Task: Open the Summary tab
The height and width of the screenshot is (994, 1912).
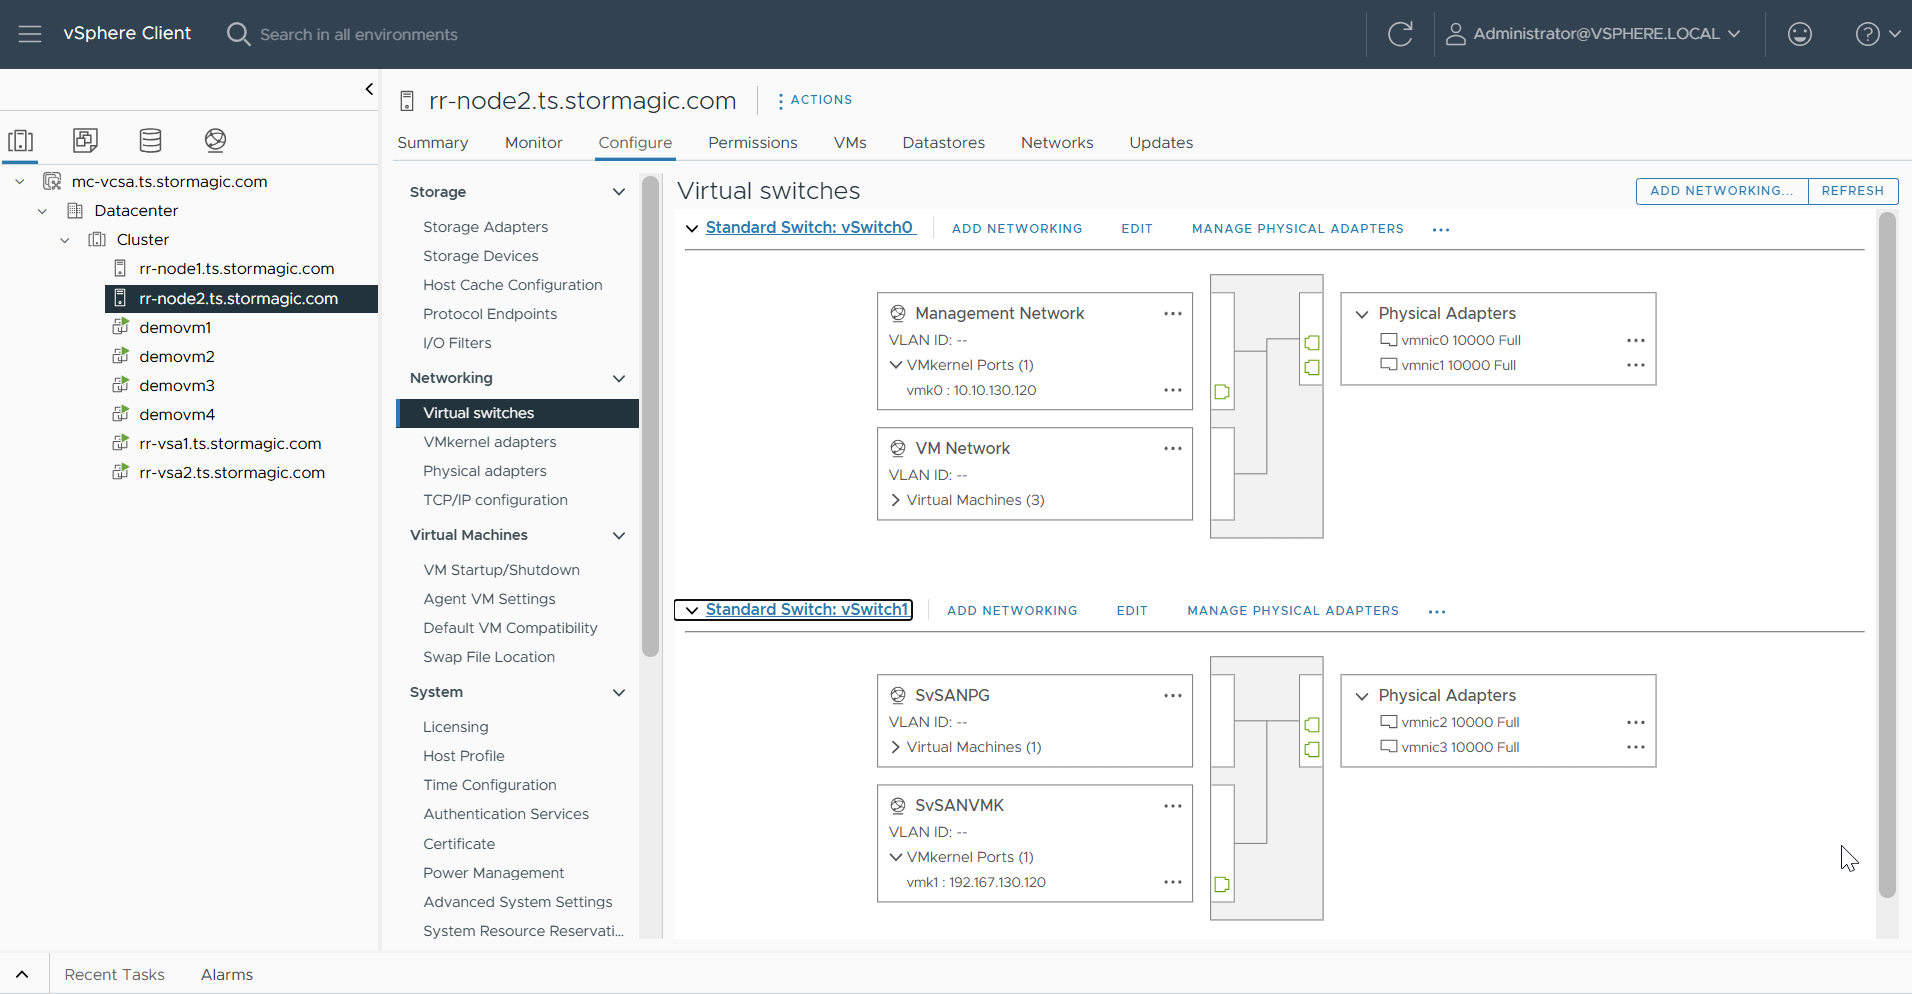Action: pyautogui.click(x=433, y=143)
